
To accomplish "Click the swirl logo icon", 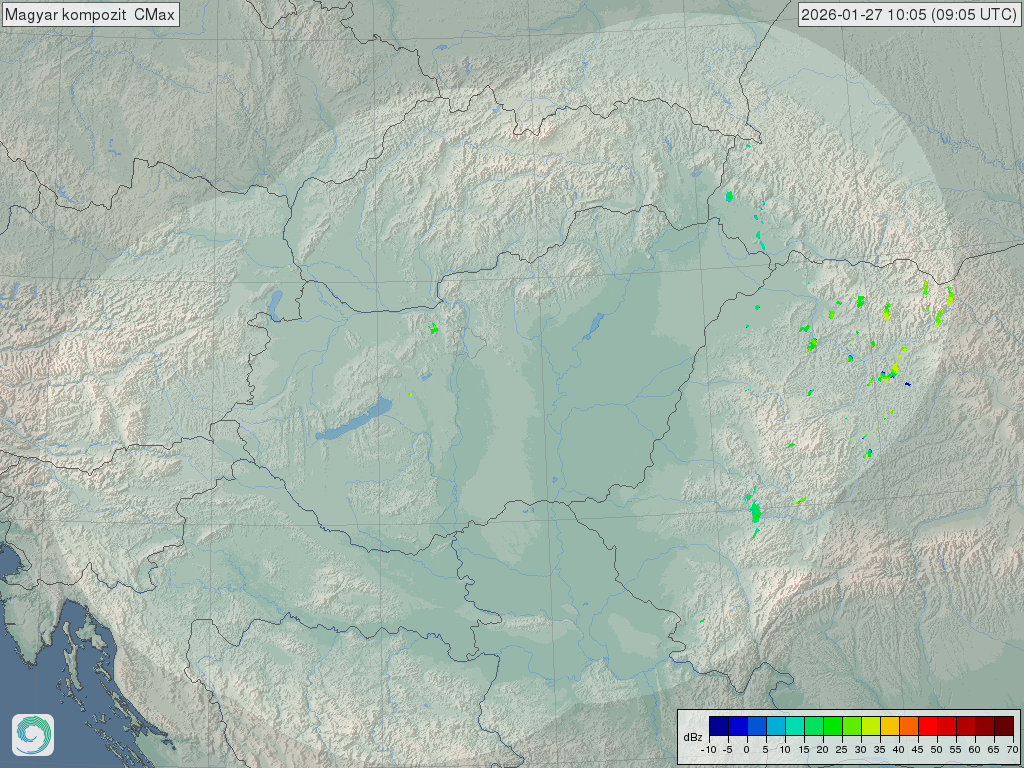I will (32, 735).
